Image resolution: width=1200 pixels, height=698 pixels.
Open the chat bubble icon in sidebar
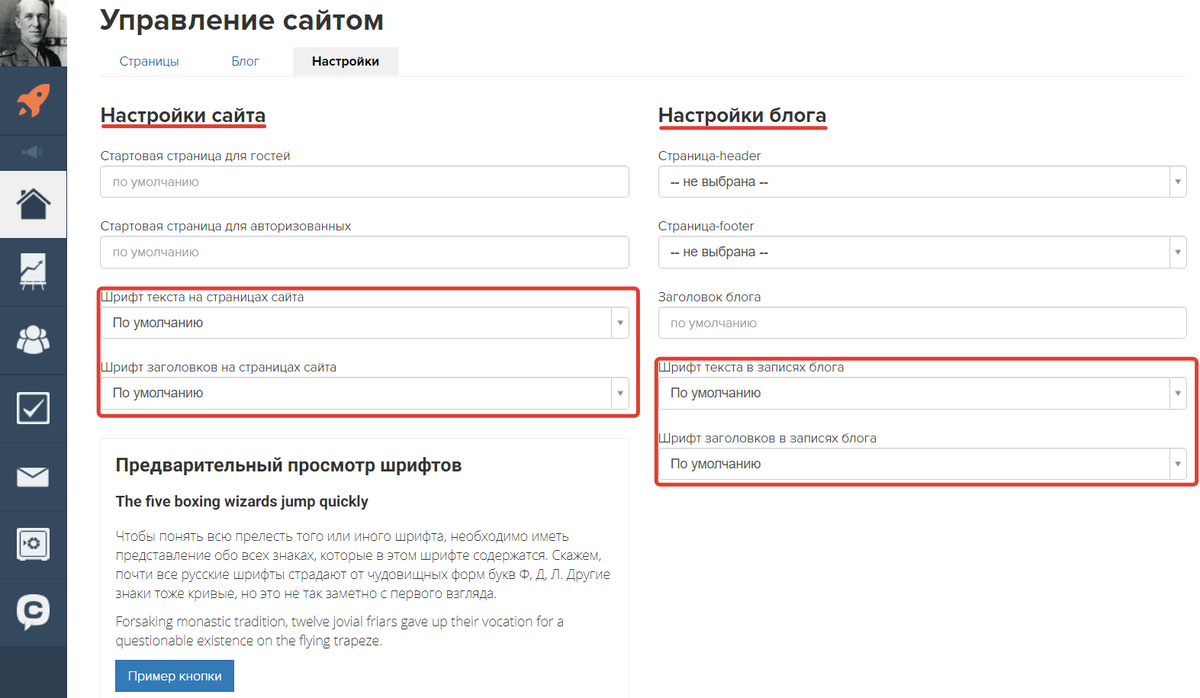[x=33, y=612]
